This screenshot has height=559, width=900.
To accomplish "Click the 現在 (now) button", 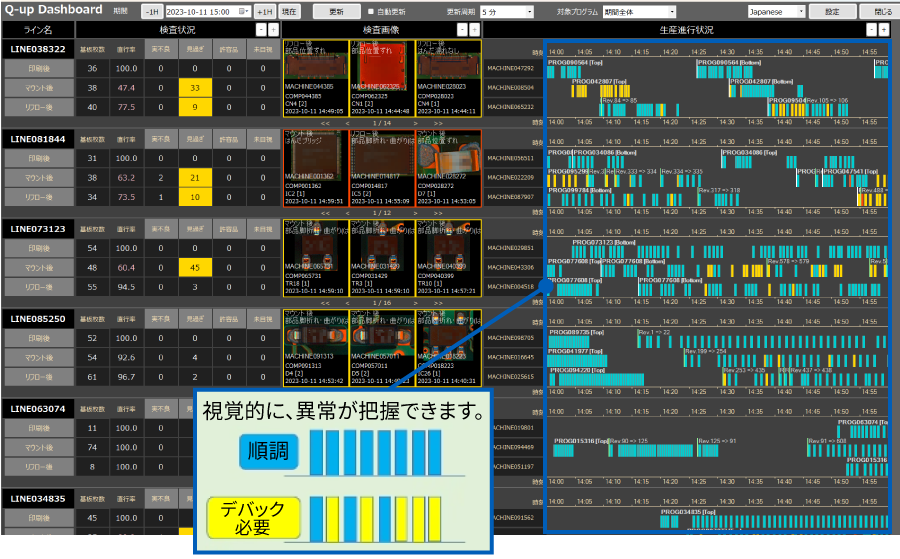I will pos(289,11).
